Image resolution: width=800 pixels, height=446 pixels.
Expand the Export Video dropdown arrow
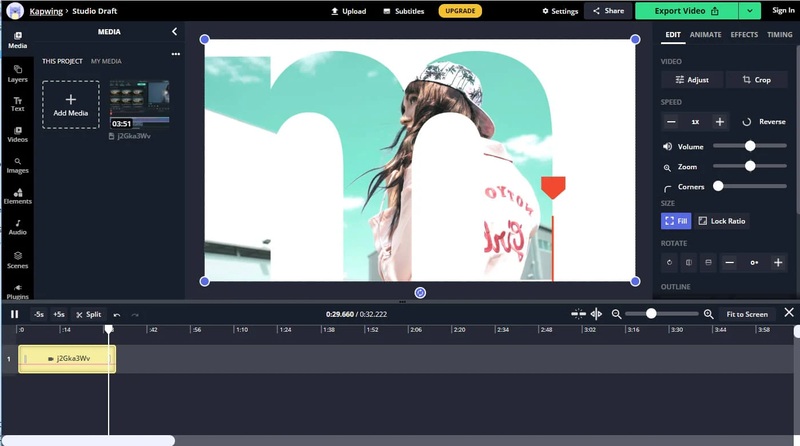[x=749, y=11]
